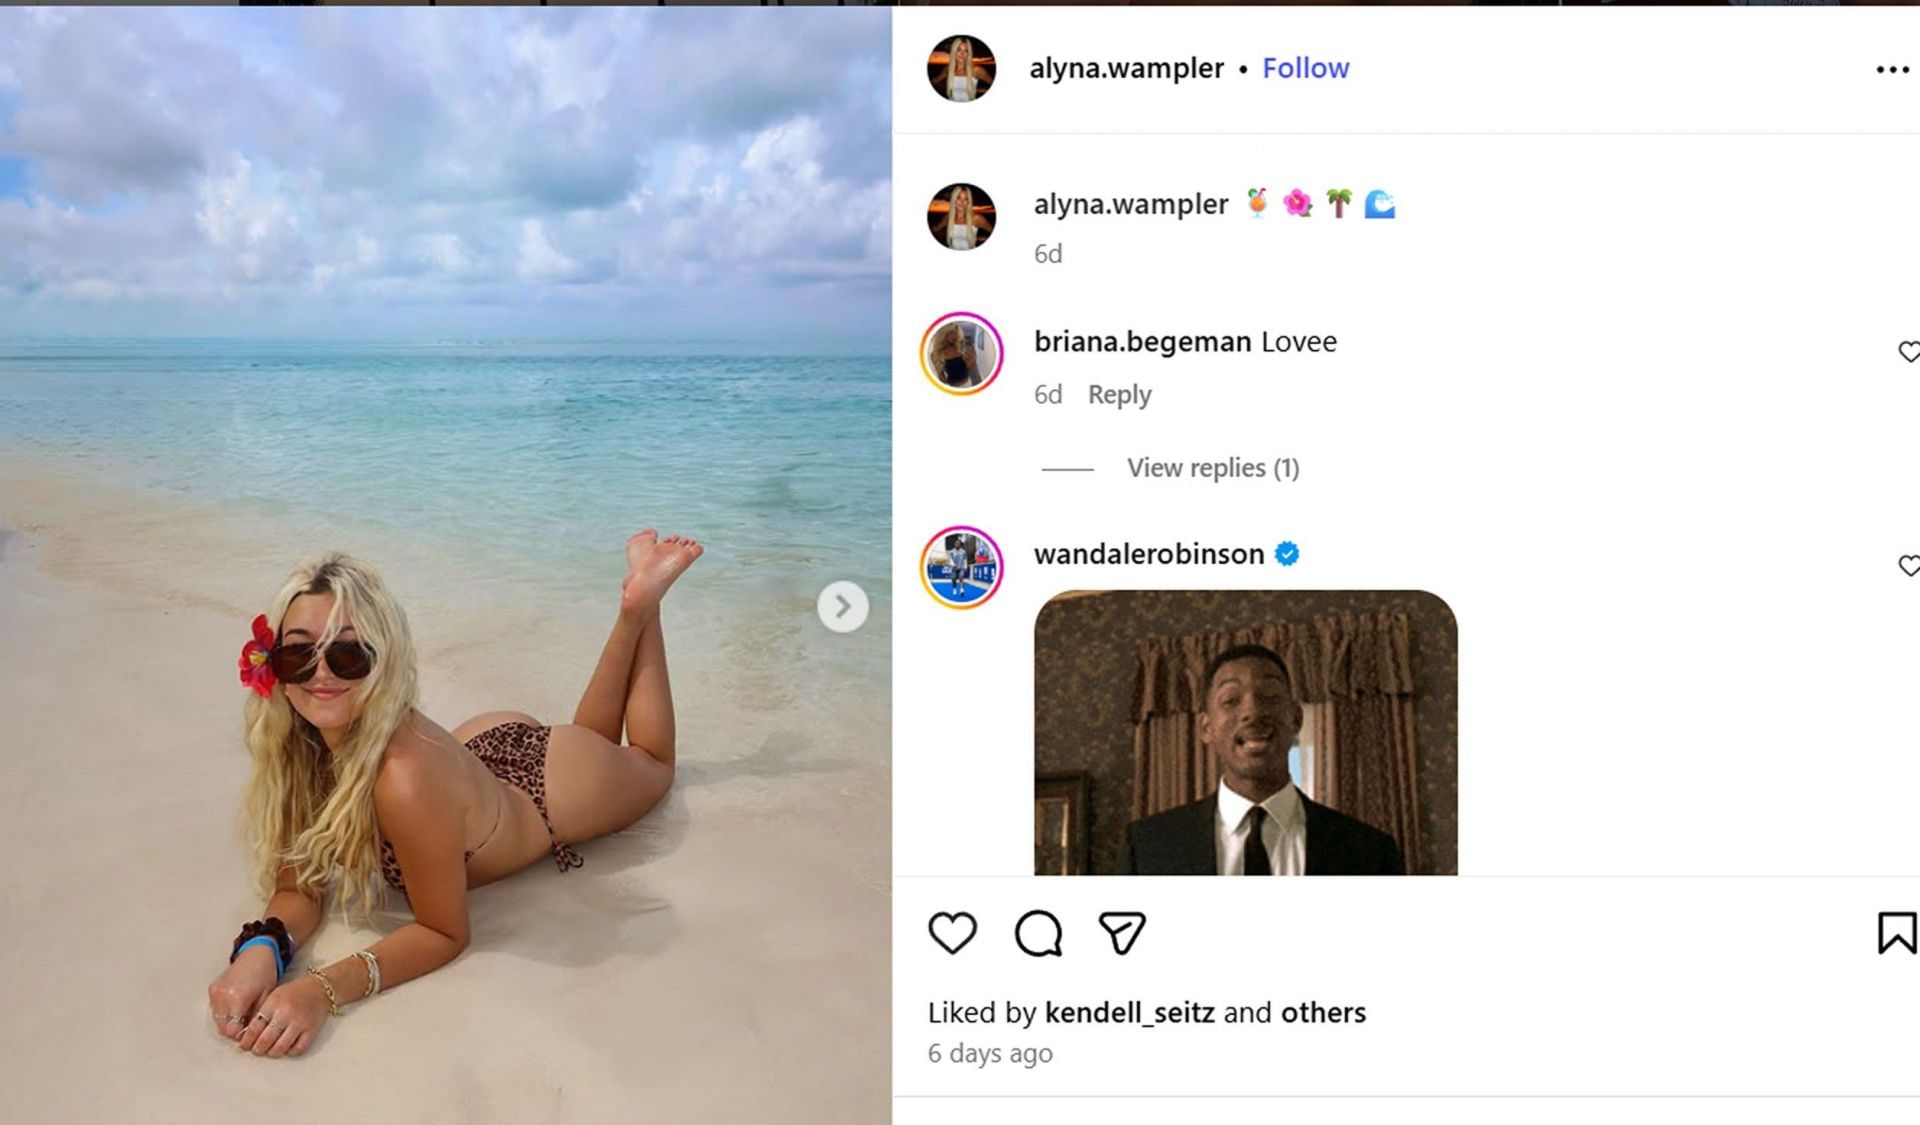This screenshot has height=1125, width=1920.
Task: Like briana.begeman's comment
Action: tap(1908, 352)
